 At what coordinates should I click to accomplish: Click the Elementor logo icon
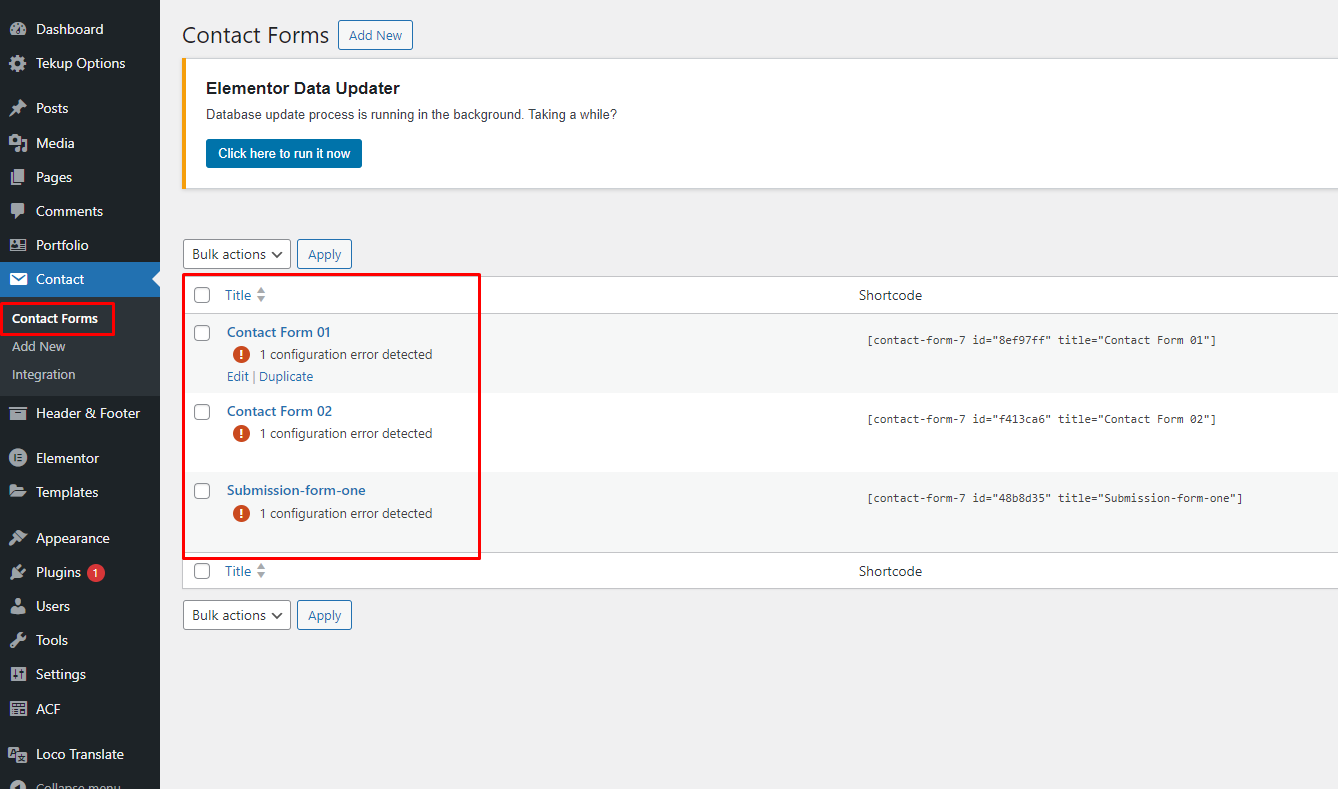pyautogui.click(x=18, y=458)
